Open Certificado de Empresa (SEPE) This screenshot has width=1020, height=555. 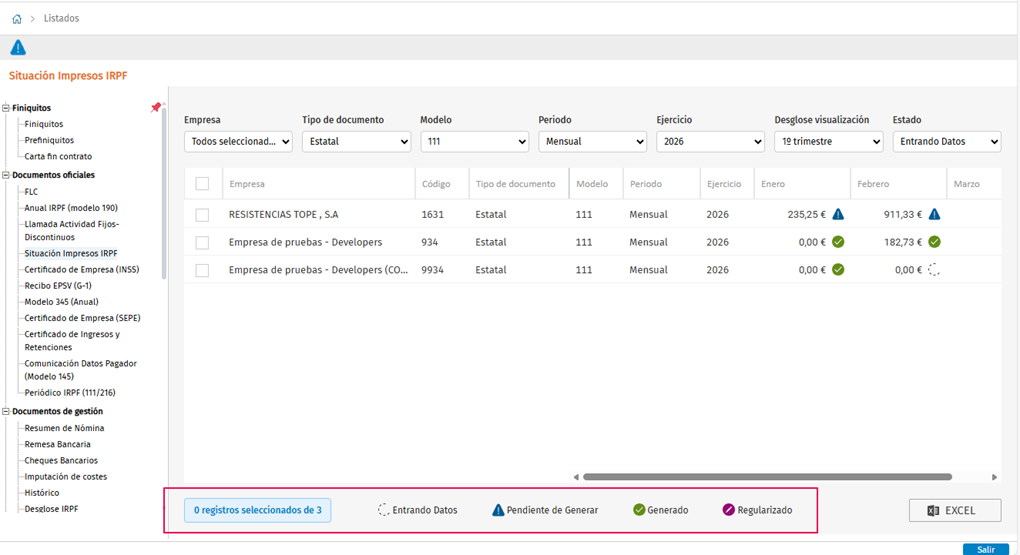tap(82, 318)
